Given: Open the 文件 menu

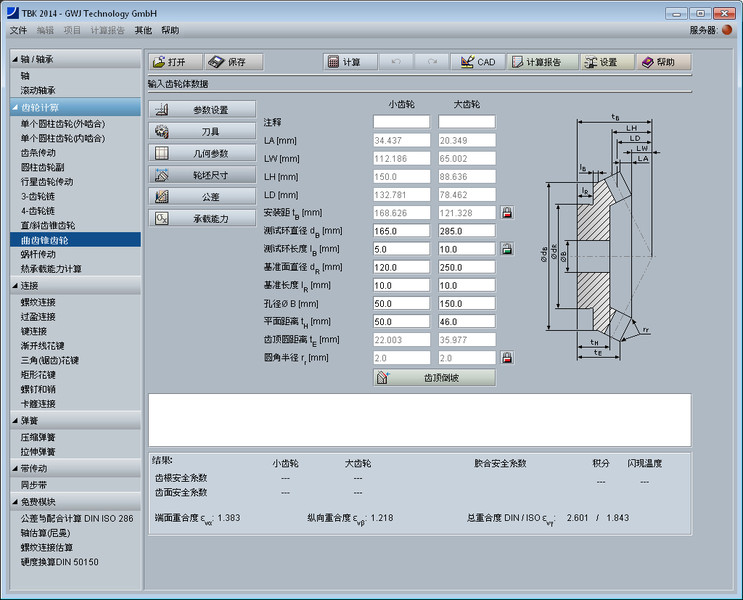Looking at the screenshot, I should point(18,31).
